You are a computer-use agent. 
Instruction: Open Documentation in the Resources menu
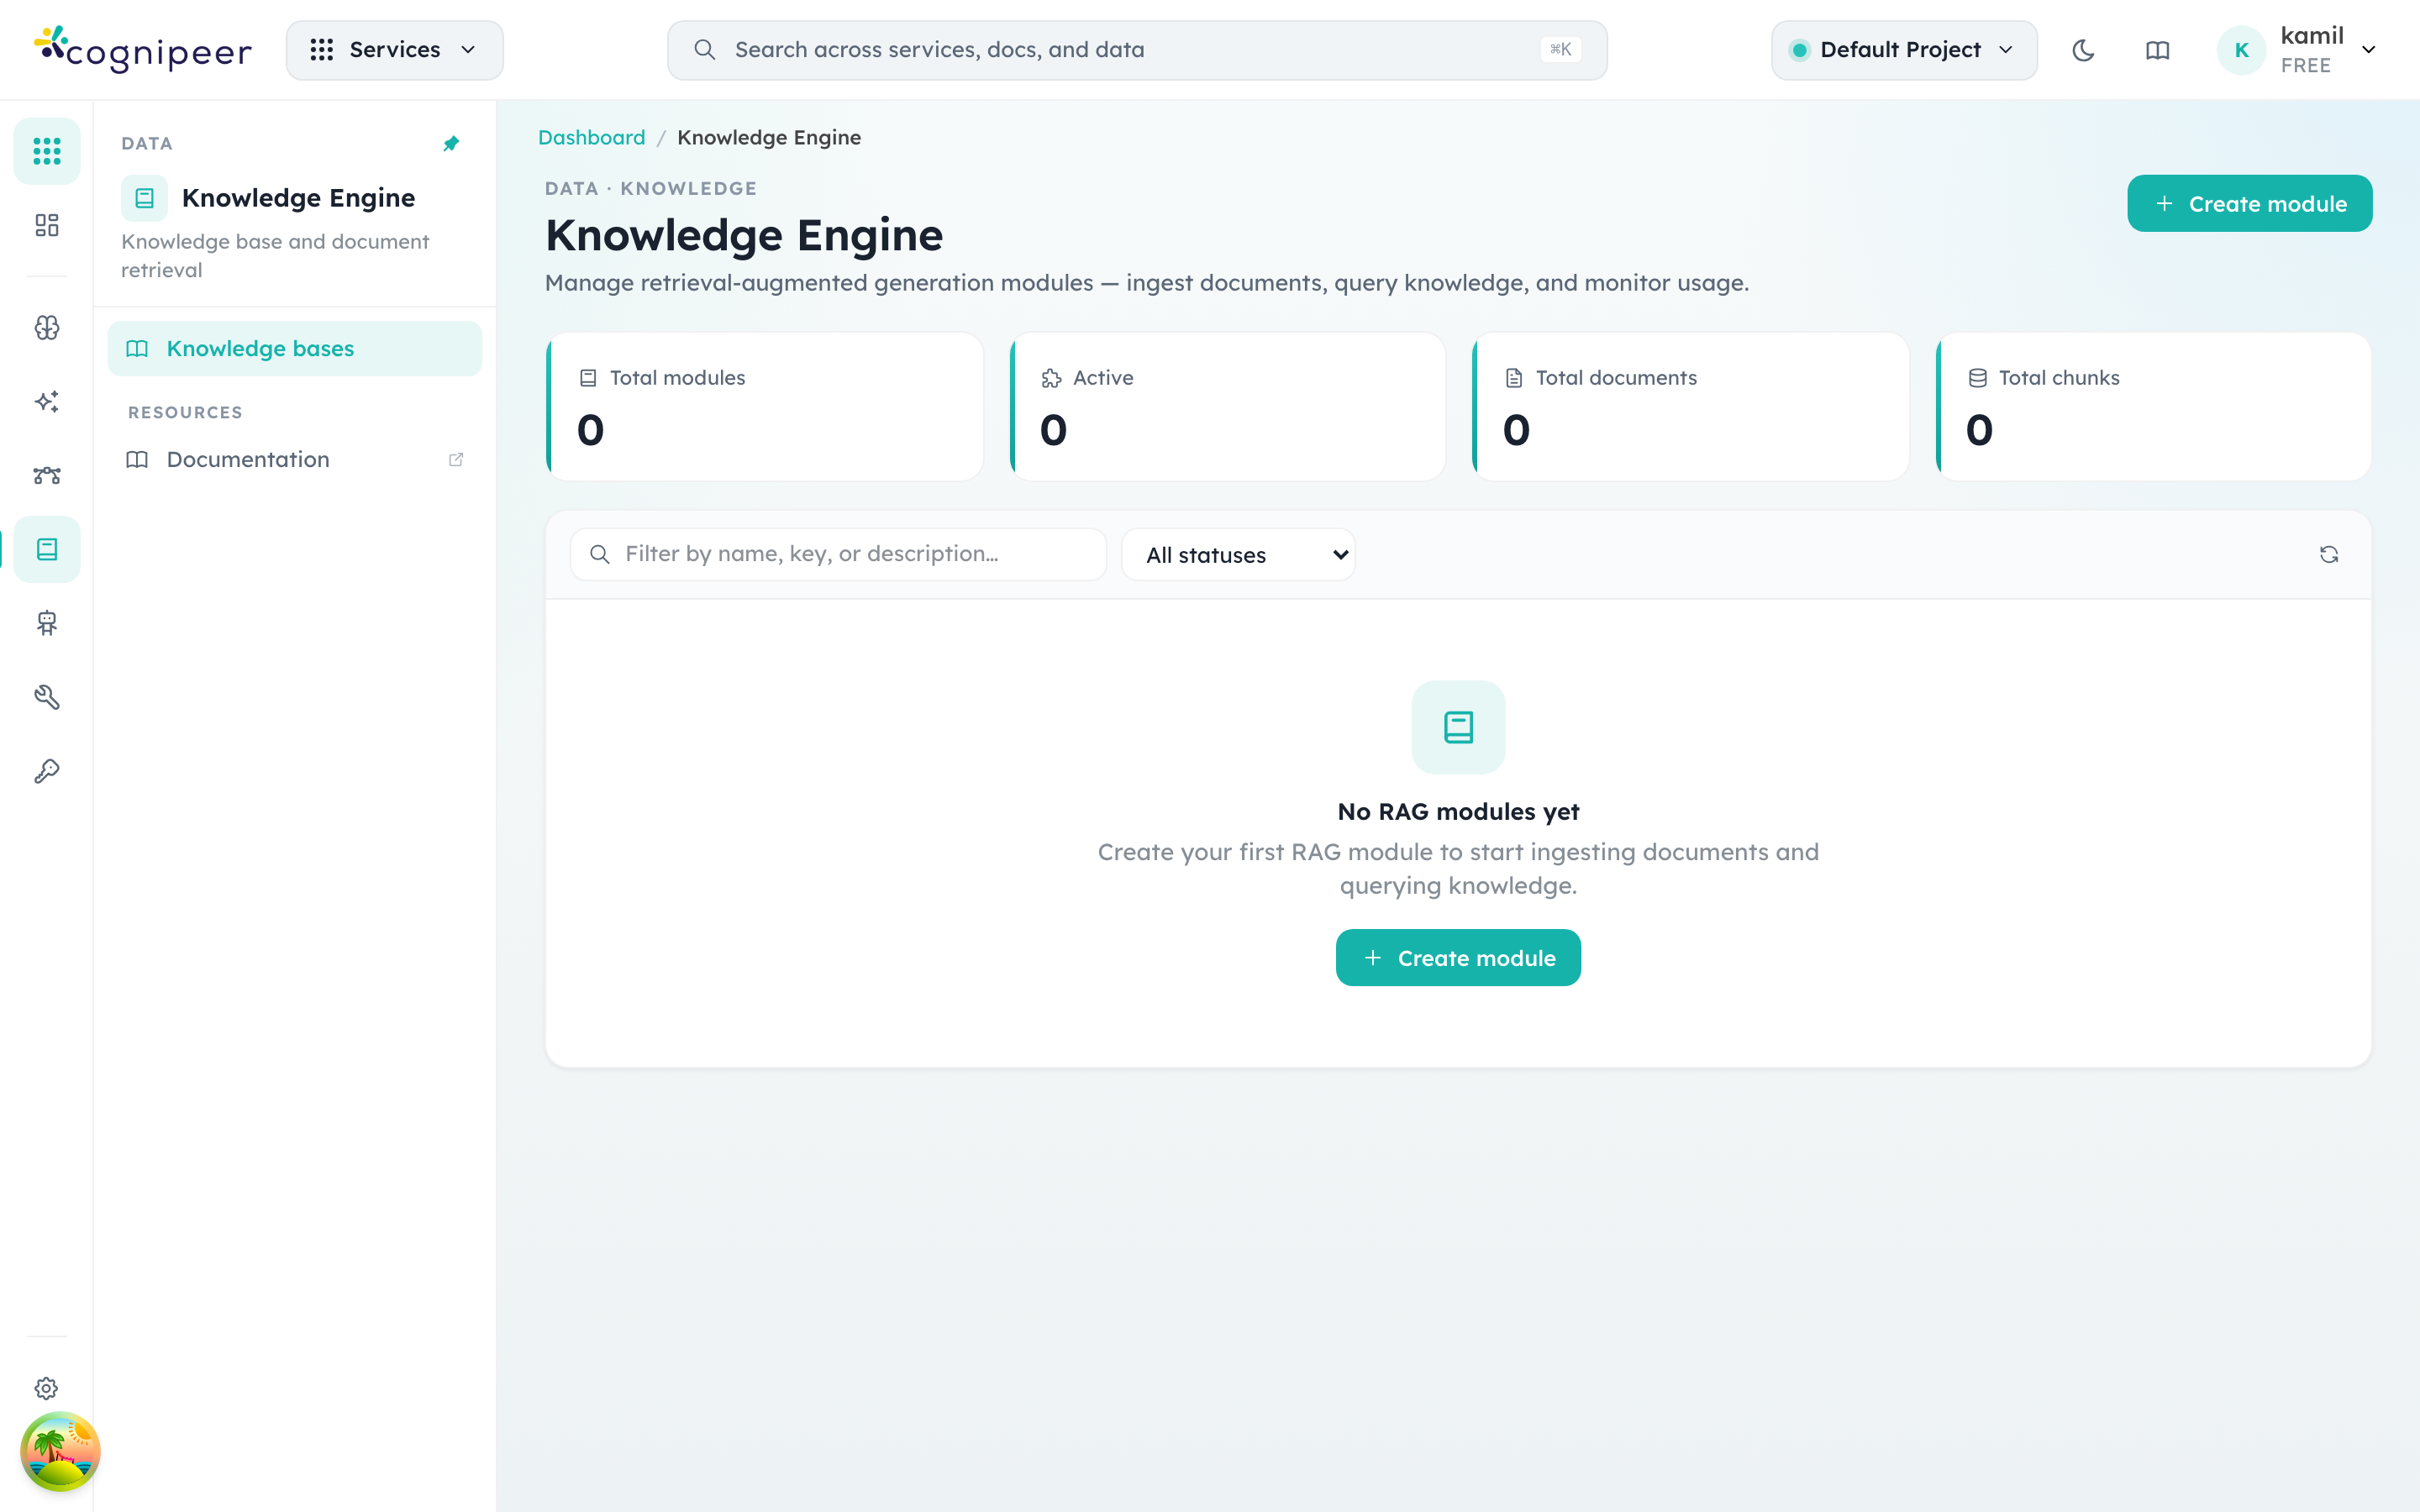click(x=294, y=459)
